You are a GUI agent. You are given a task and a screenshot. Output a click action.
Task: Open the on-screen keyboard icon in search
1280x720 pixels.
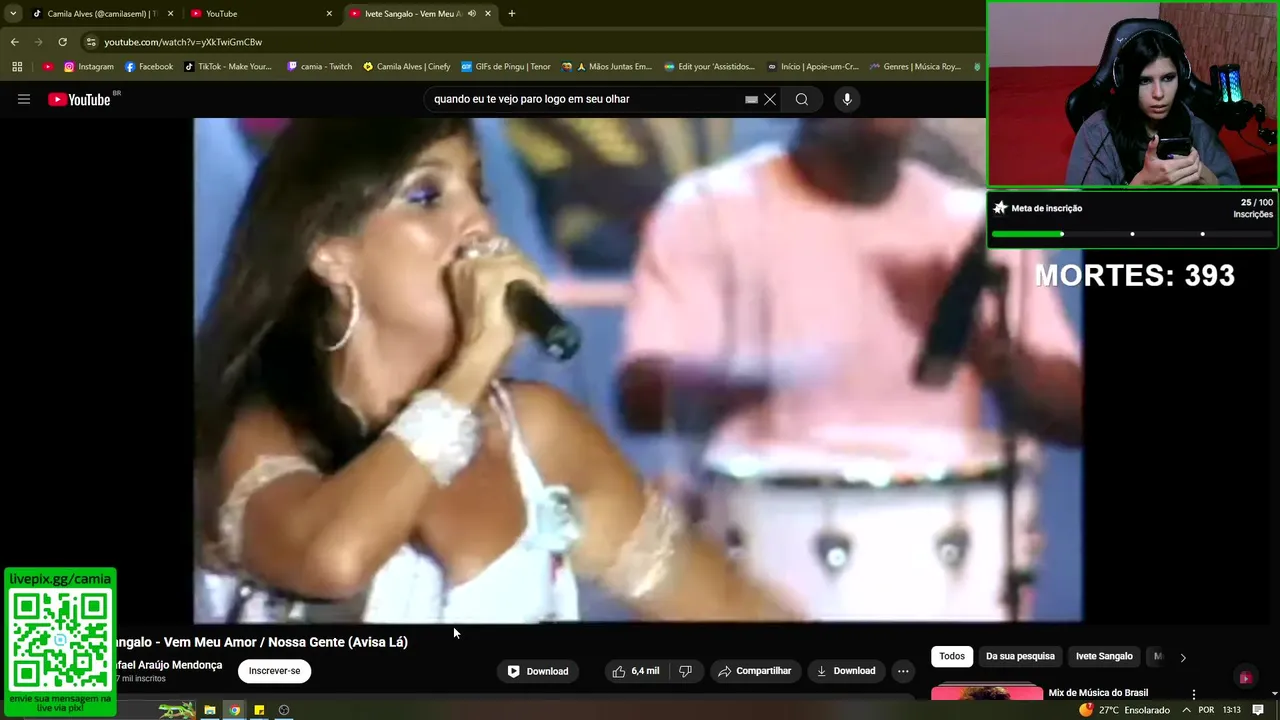[x=751, y=100]
